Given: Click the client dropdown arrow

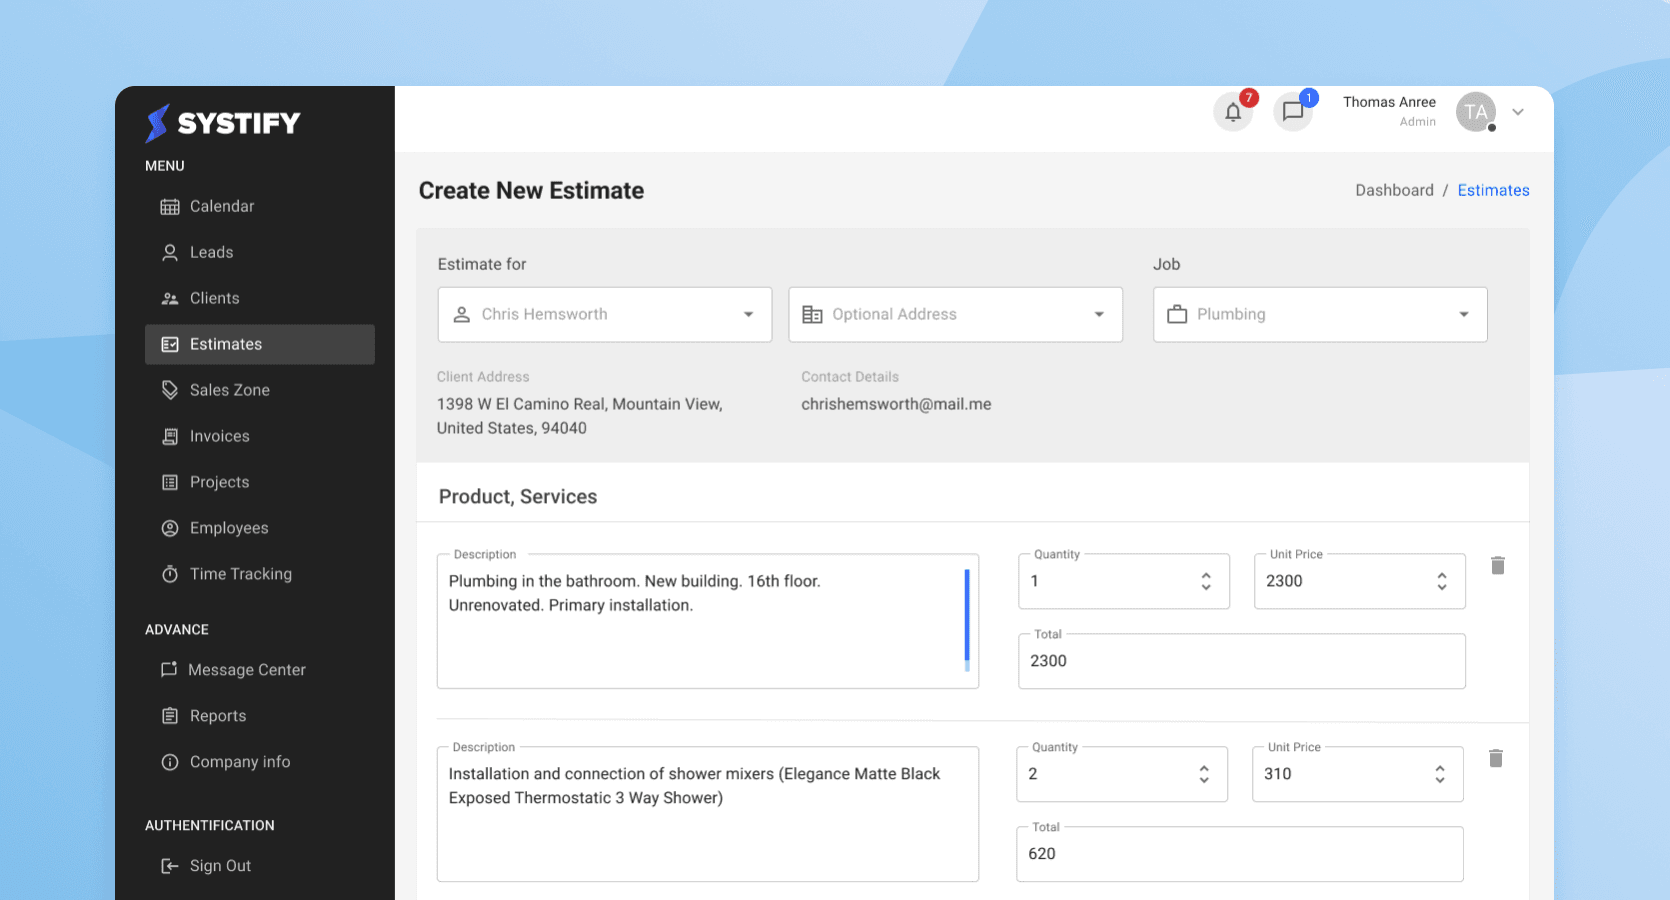Looking at the screenshot, I should pyautogui.click(x=748, y=315).
